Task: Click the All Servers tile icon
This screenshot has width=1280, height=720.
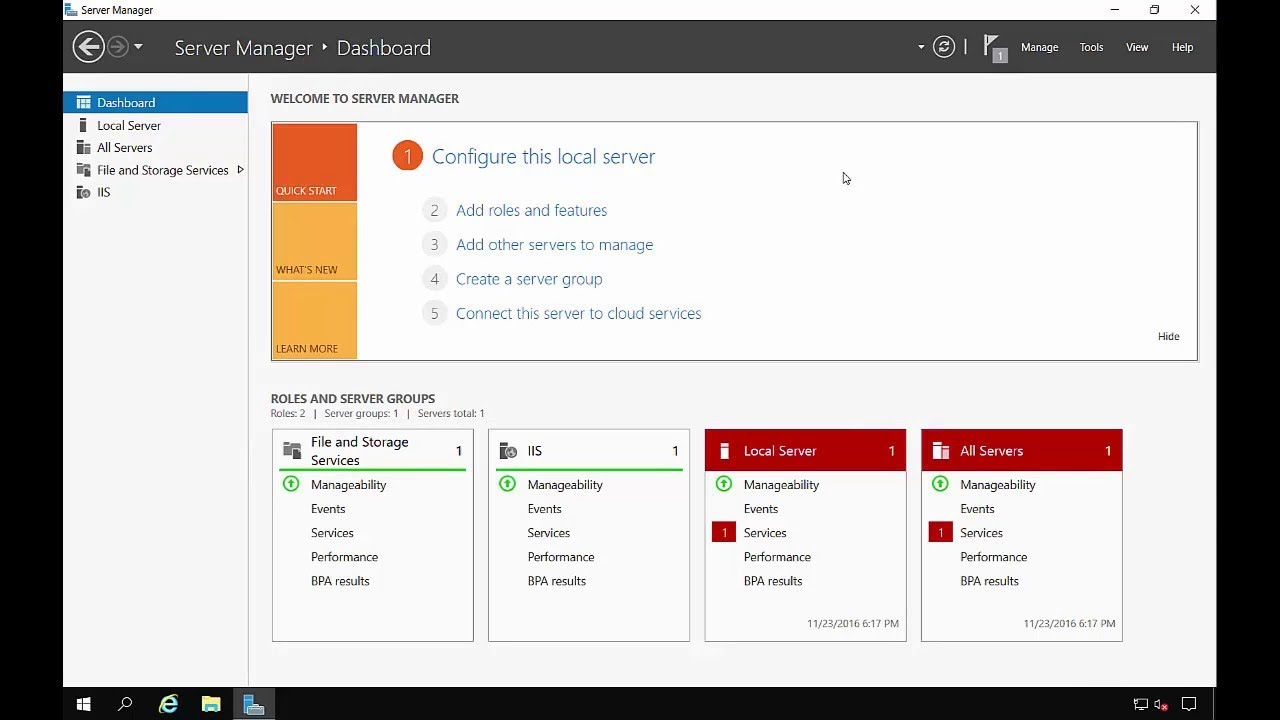Action: [x=940, y=451]
